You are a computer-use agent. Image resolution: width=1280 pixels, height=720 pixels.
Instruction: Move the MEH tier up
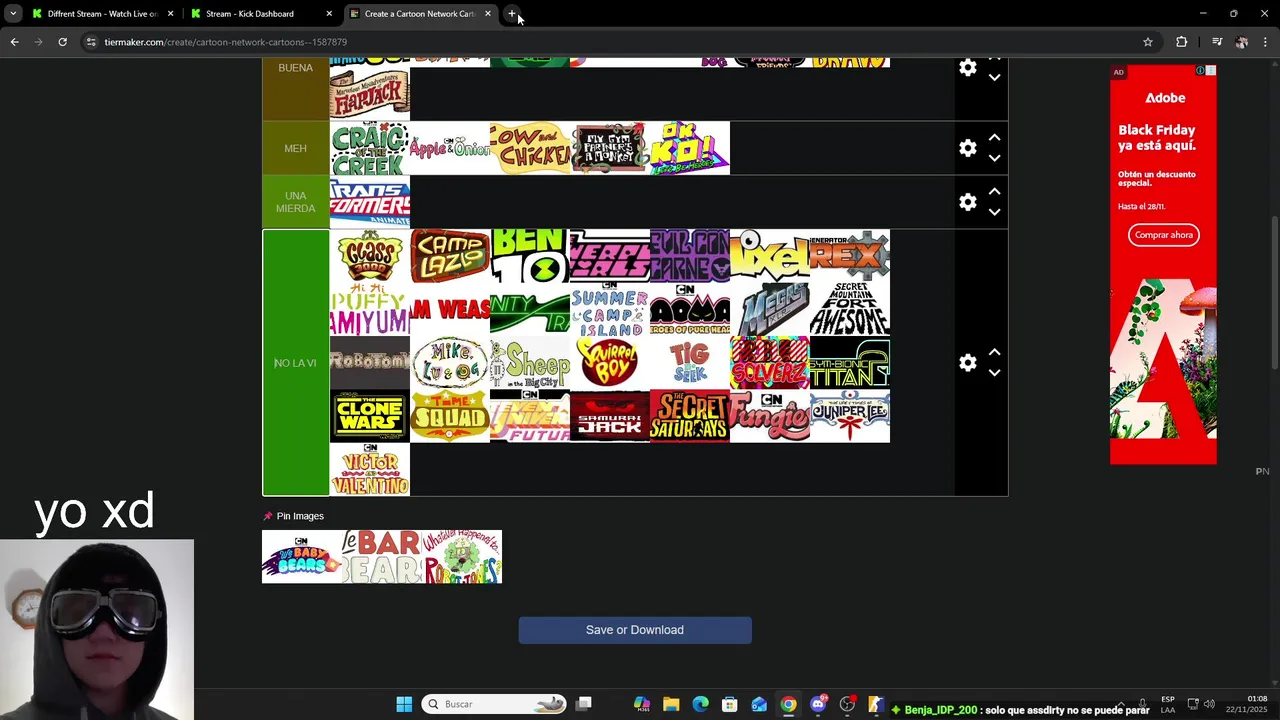(994, 138)
